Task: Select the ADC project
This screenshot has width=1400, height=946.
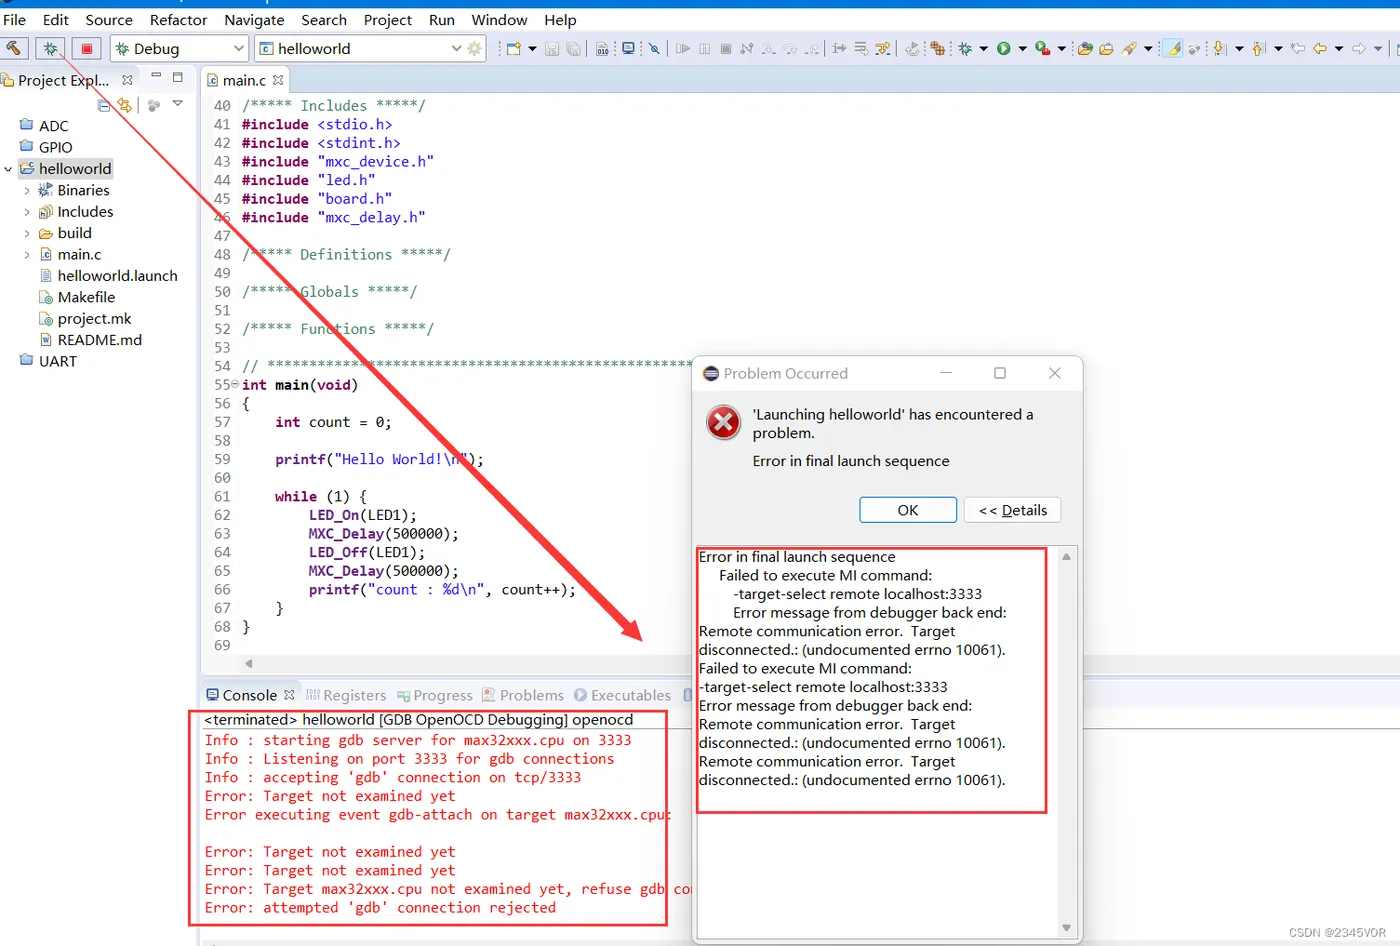Action: [53, 126]
